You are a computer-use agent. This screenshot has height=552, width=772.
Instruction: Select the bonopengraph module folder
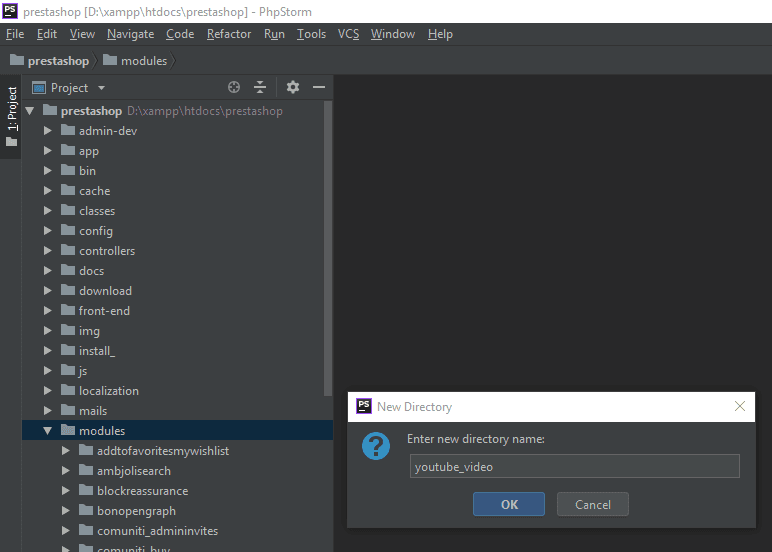click(136, 511)
